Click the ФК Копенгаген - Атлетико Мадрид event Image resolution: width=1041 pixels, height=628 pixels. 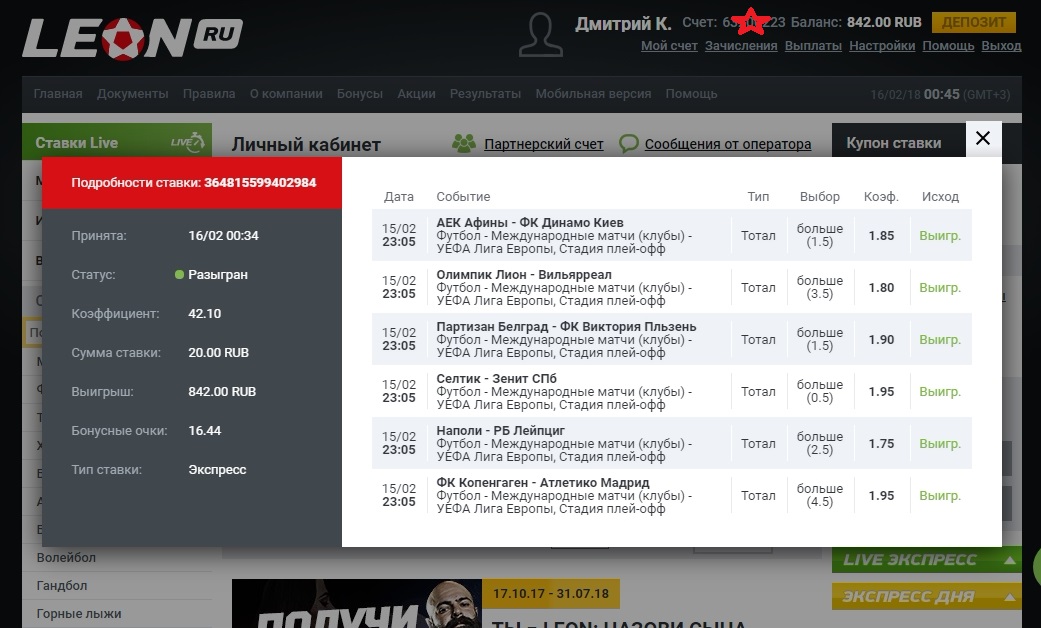[543, 483]
